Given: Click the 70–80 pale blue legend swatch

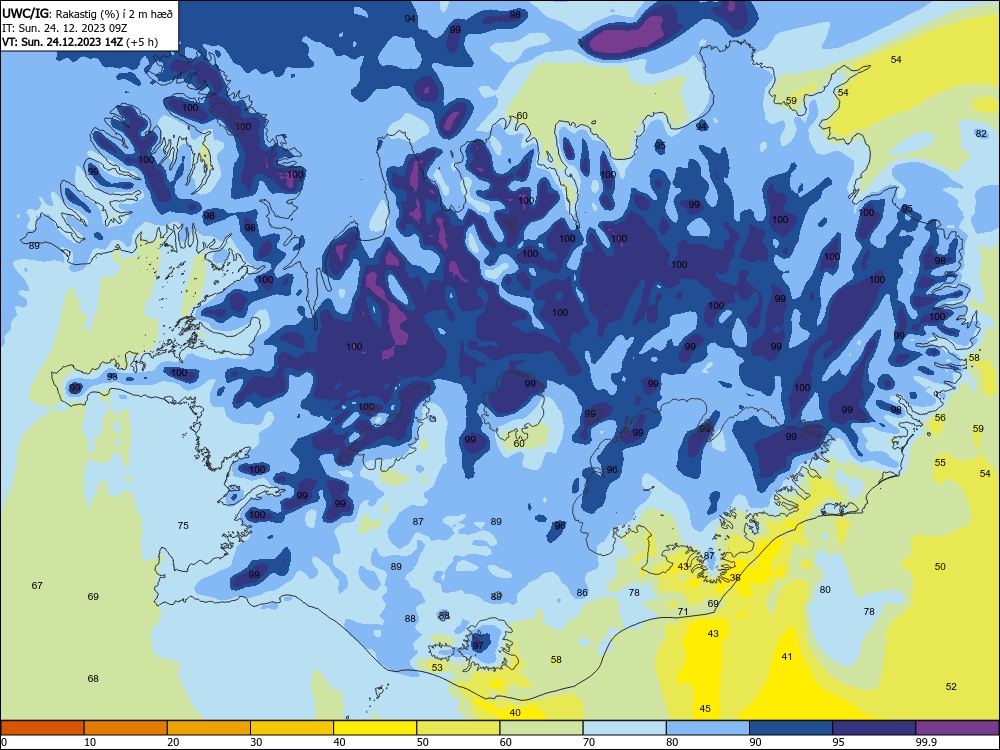Looking at the screenshot, I should [624, 728].
